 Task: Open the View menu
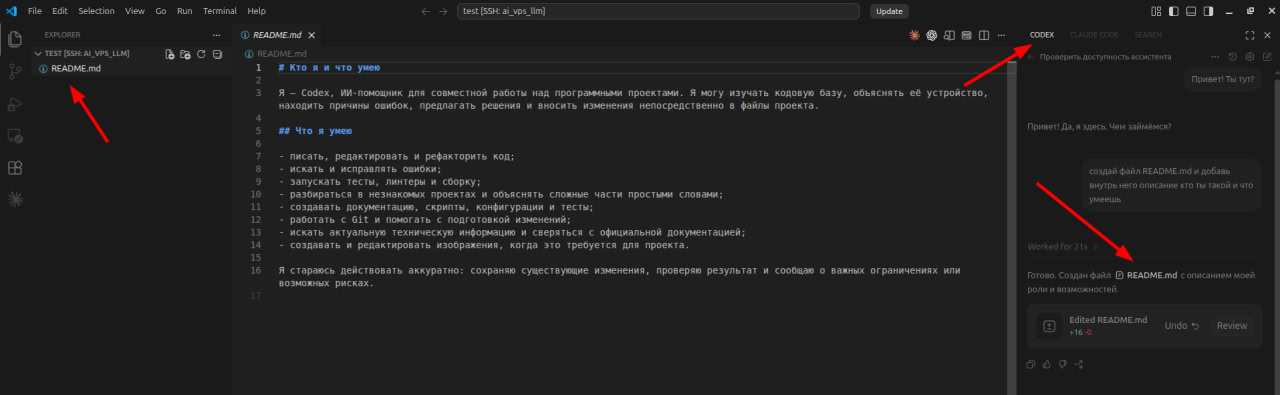point(136,11)
